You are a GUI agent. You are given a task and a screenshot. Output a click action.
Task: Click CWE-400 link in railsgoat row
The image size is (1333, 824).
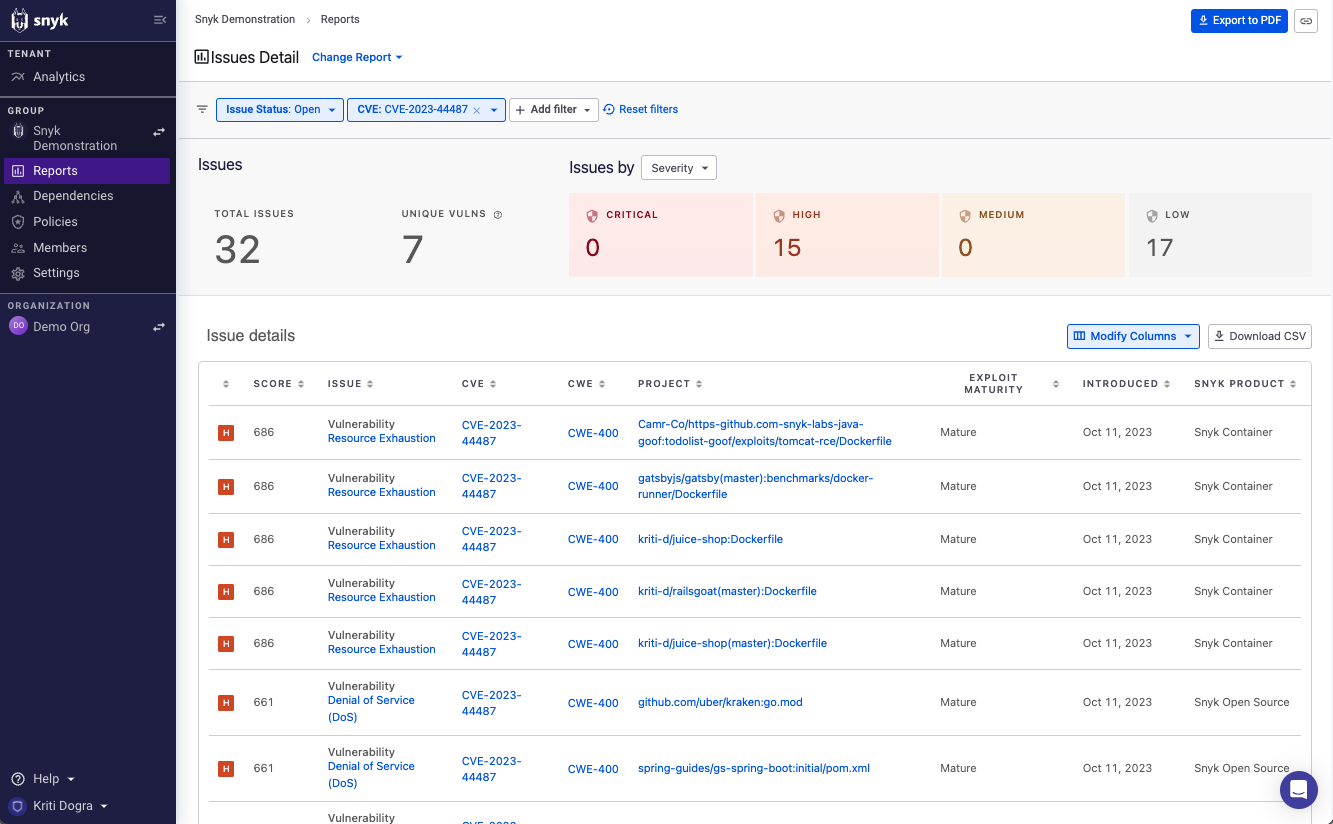pyautogui.click(x=593, y=592)
